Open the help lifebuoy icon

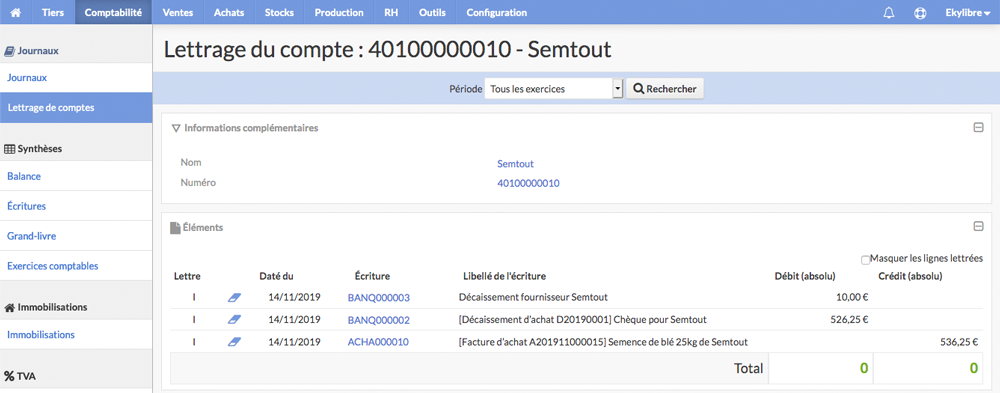tap(920, 12)
